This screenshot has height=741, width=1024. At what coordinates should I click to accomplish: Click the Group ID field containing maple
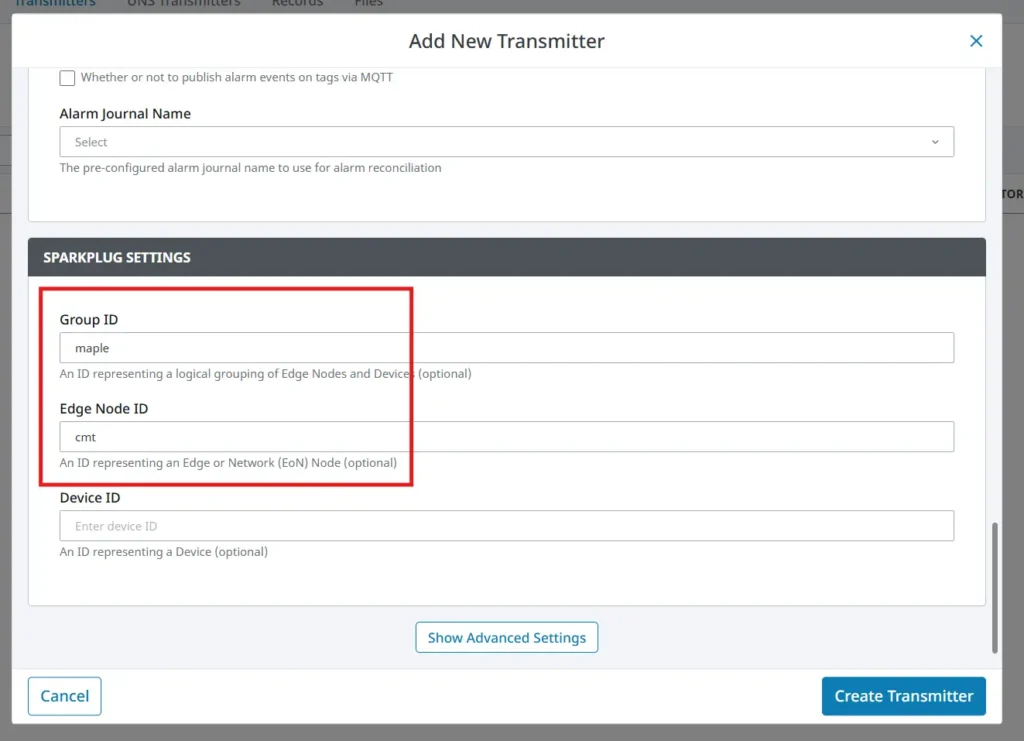pyautogui.click(x=400, y=347)
